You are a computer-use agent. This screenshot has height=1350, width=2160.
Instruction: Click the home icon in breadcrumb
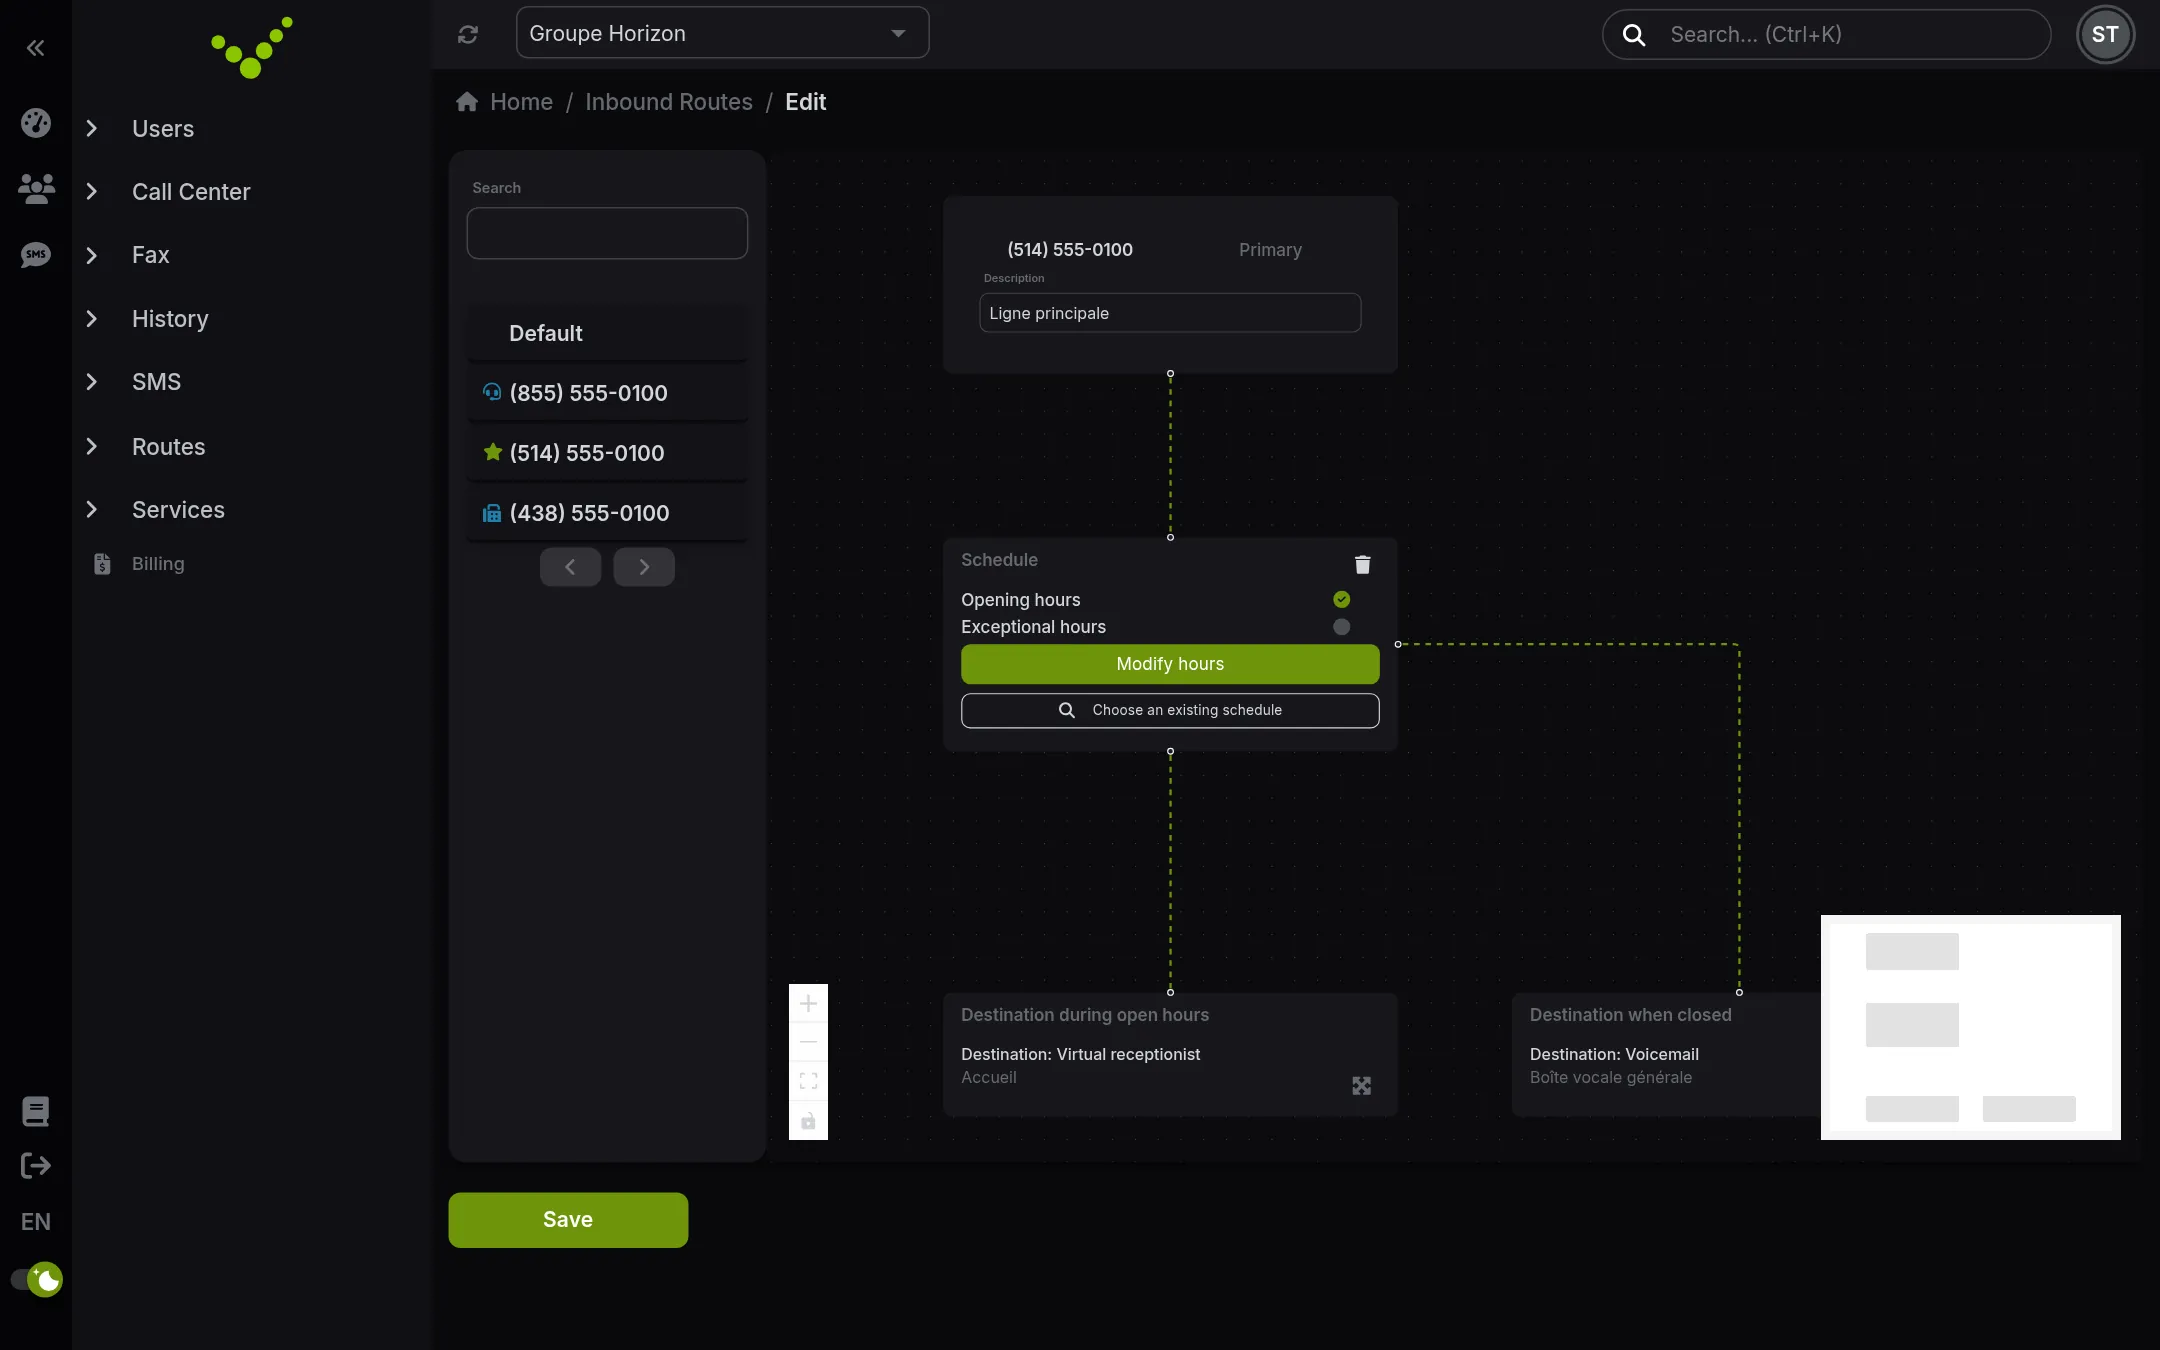[x=467, y=102]
